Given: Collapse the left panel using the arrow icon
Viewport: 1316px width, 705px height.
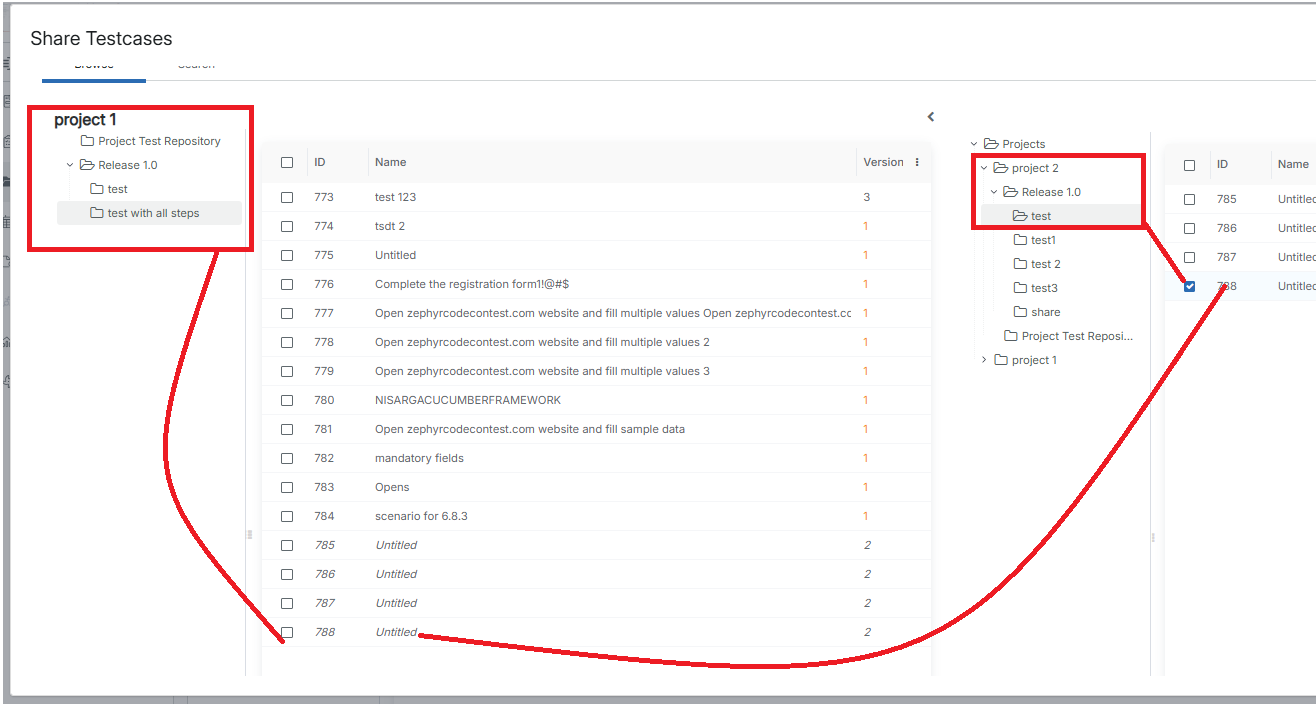Looking at the screenshot, I should 931,117.
